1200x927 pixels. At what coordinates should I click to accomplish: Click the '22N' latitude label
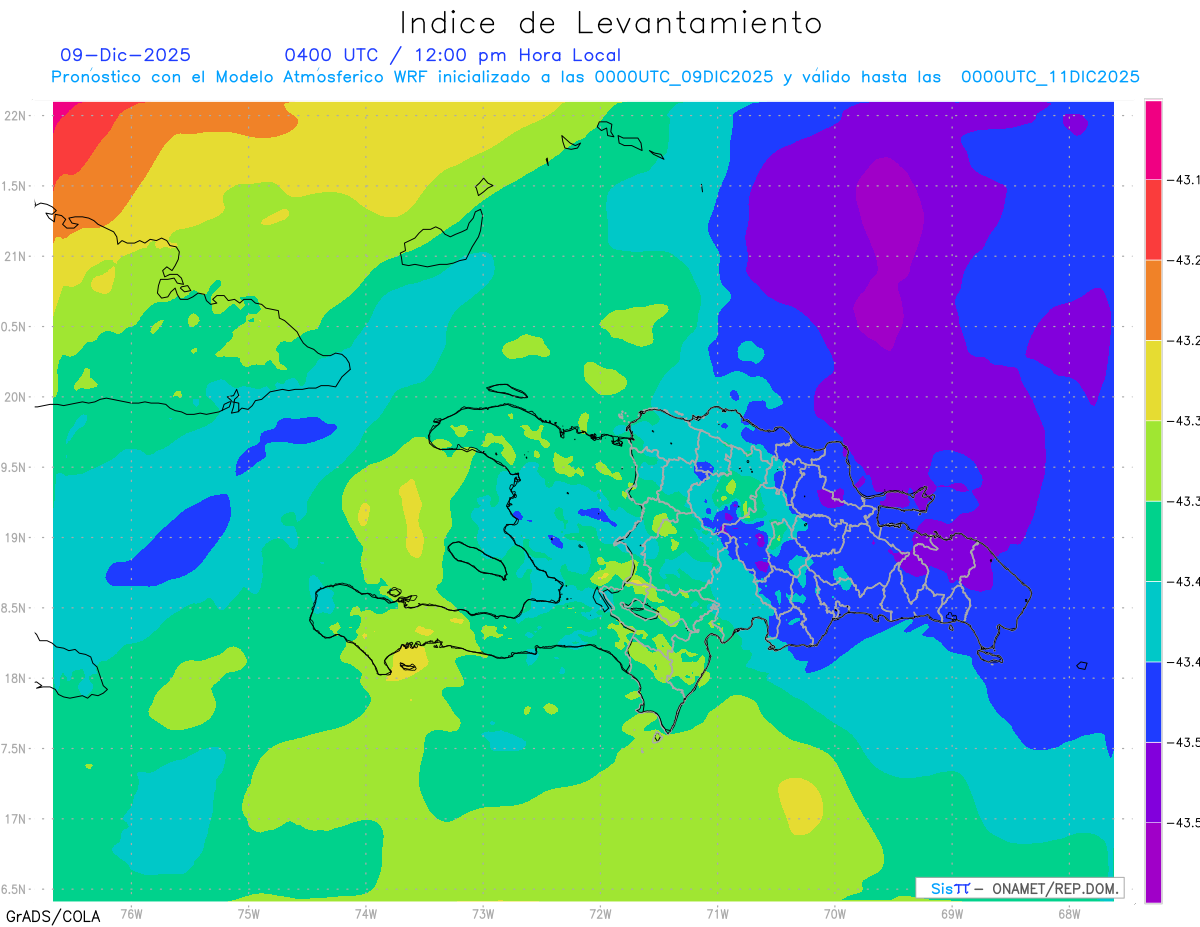17,116
